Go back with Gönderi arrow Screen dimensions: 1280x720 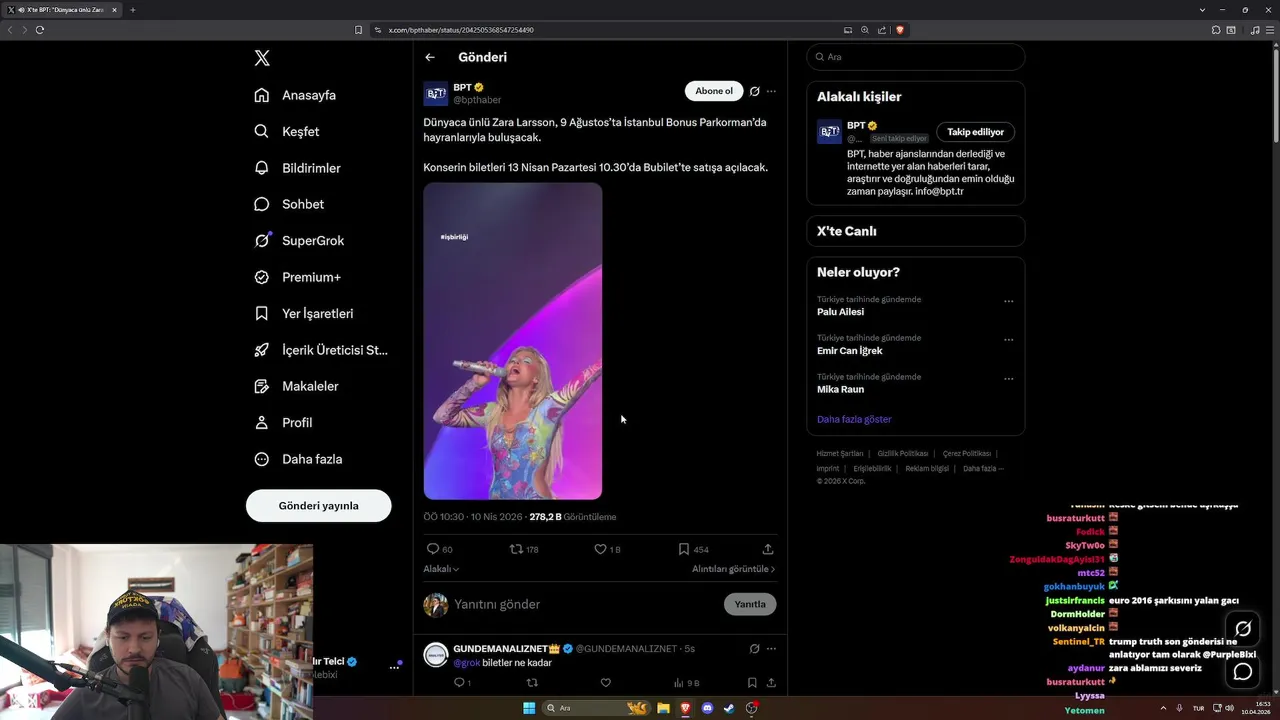(430, 57)
